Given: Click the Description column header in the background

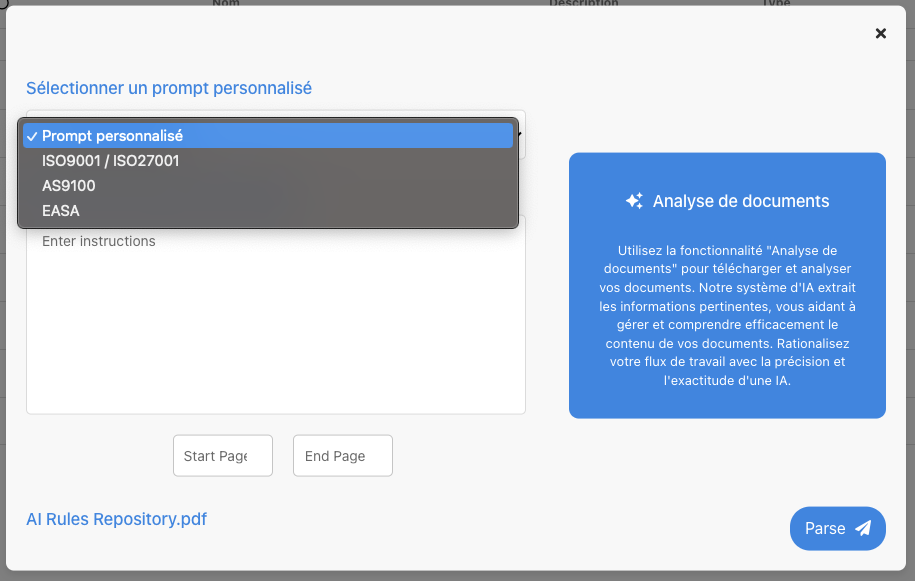Looking at the screenshot, I should click(x=584, y=3).
